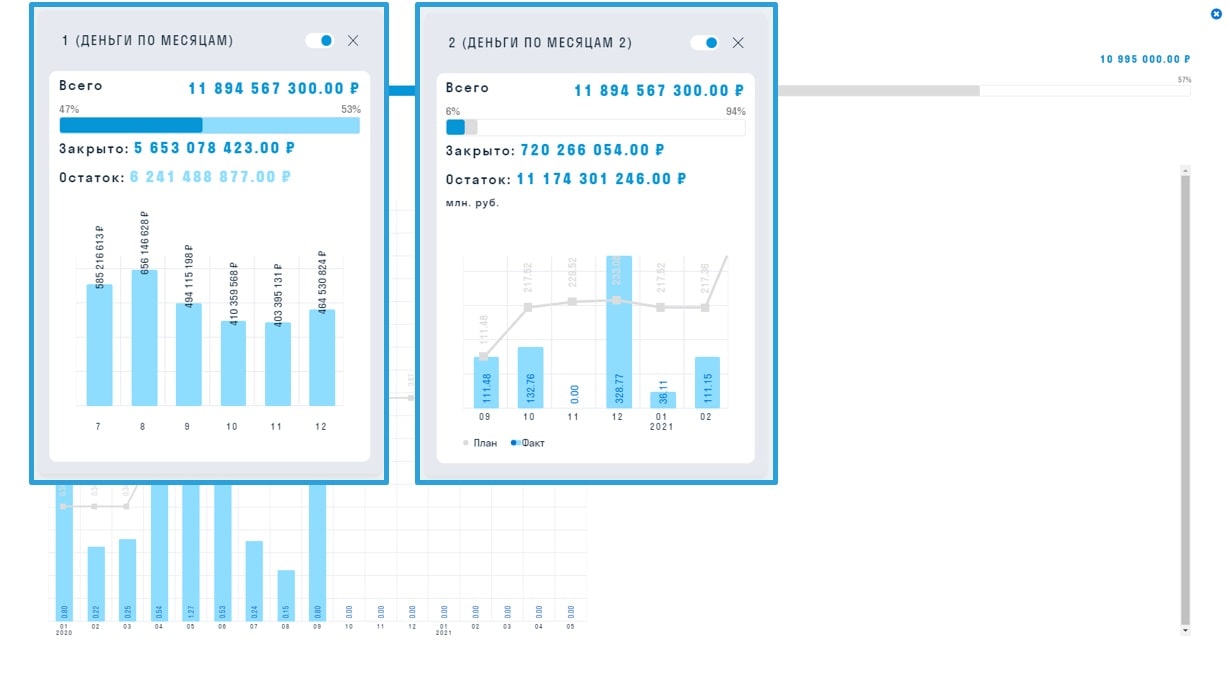1228x685 pixels.
Task: Click the 132.76 fact bar for month 10
Action: tap(531, 377)
